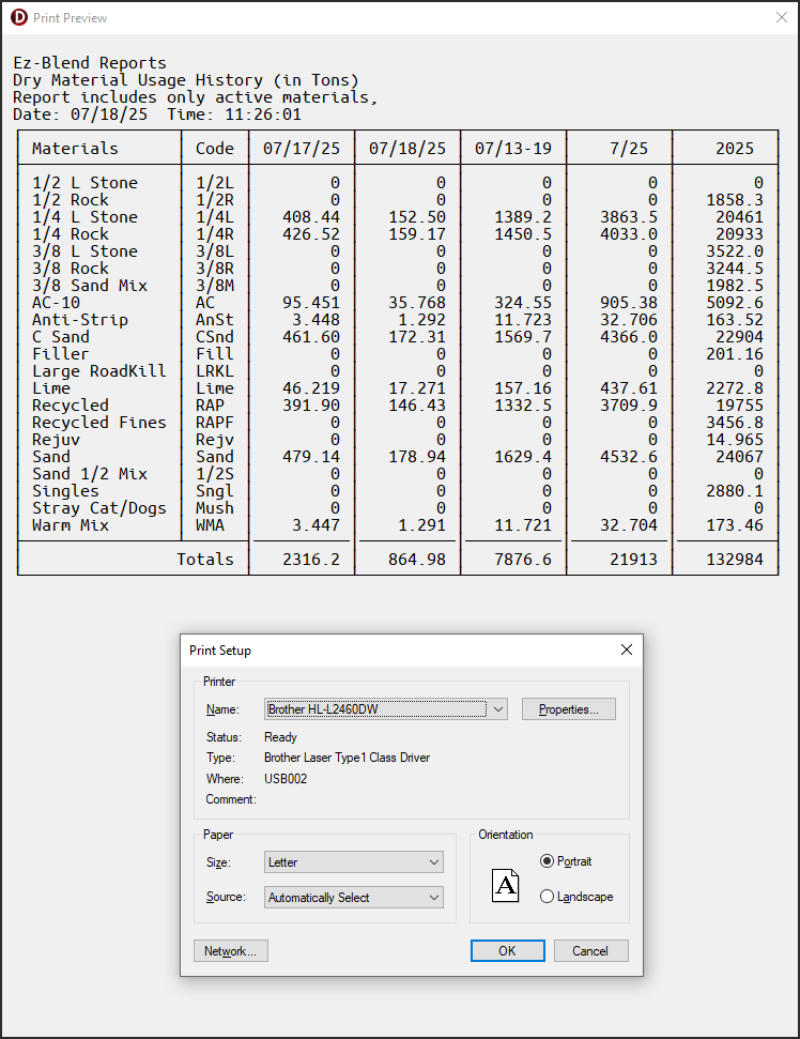800x1039 pixels.
Task: Click total 132984 for 2025
Action: pos(734,559)
